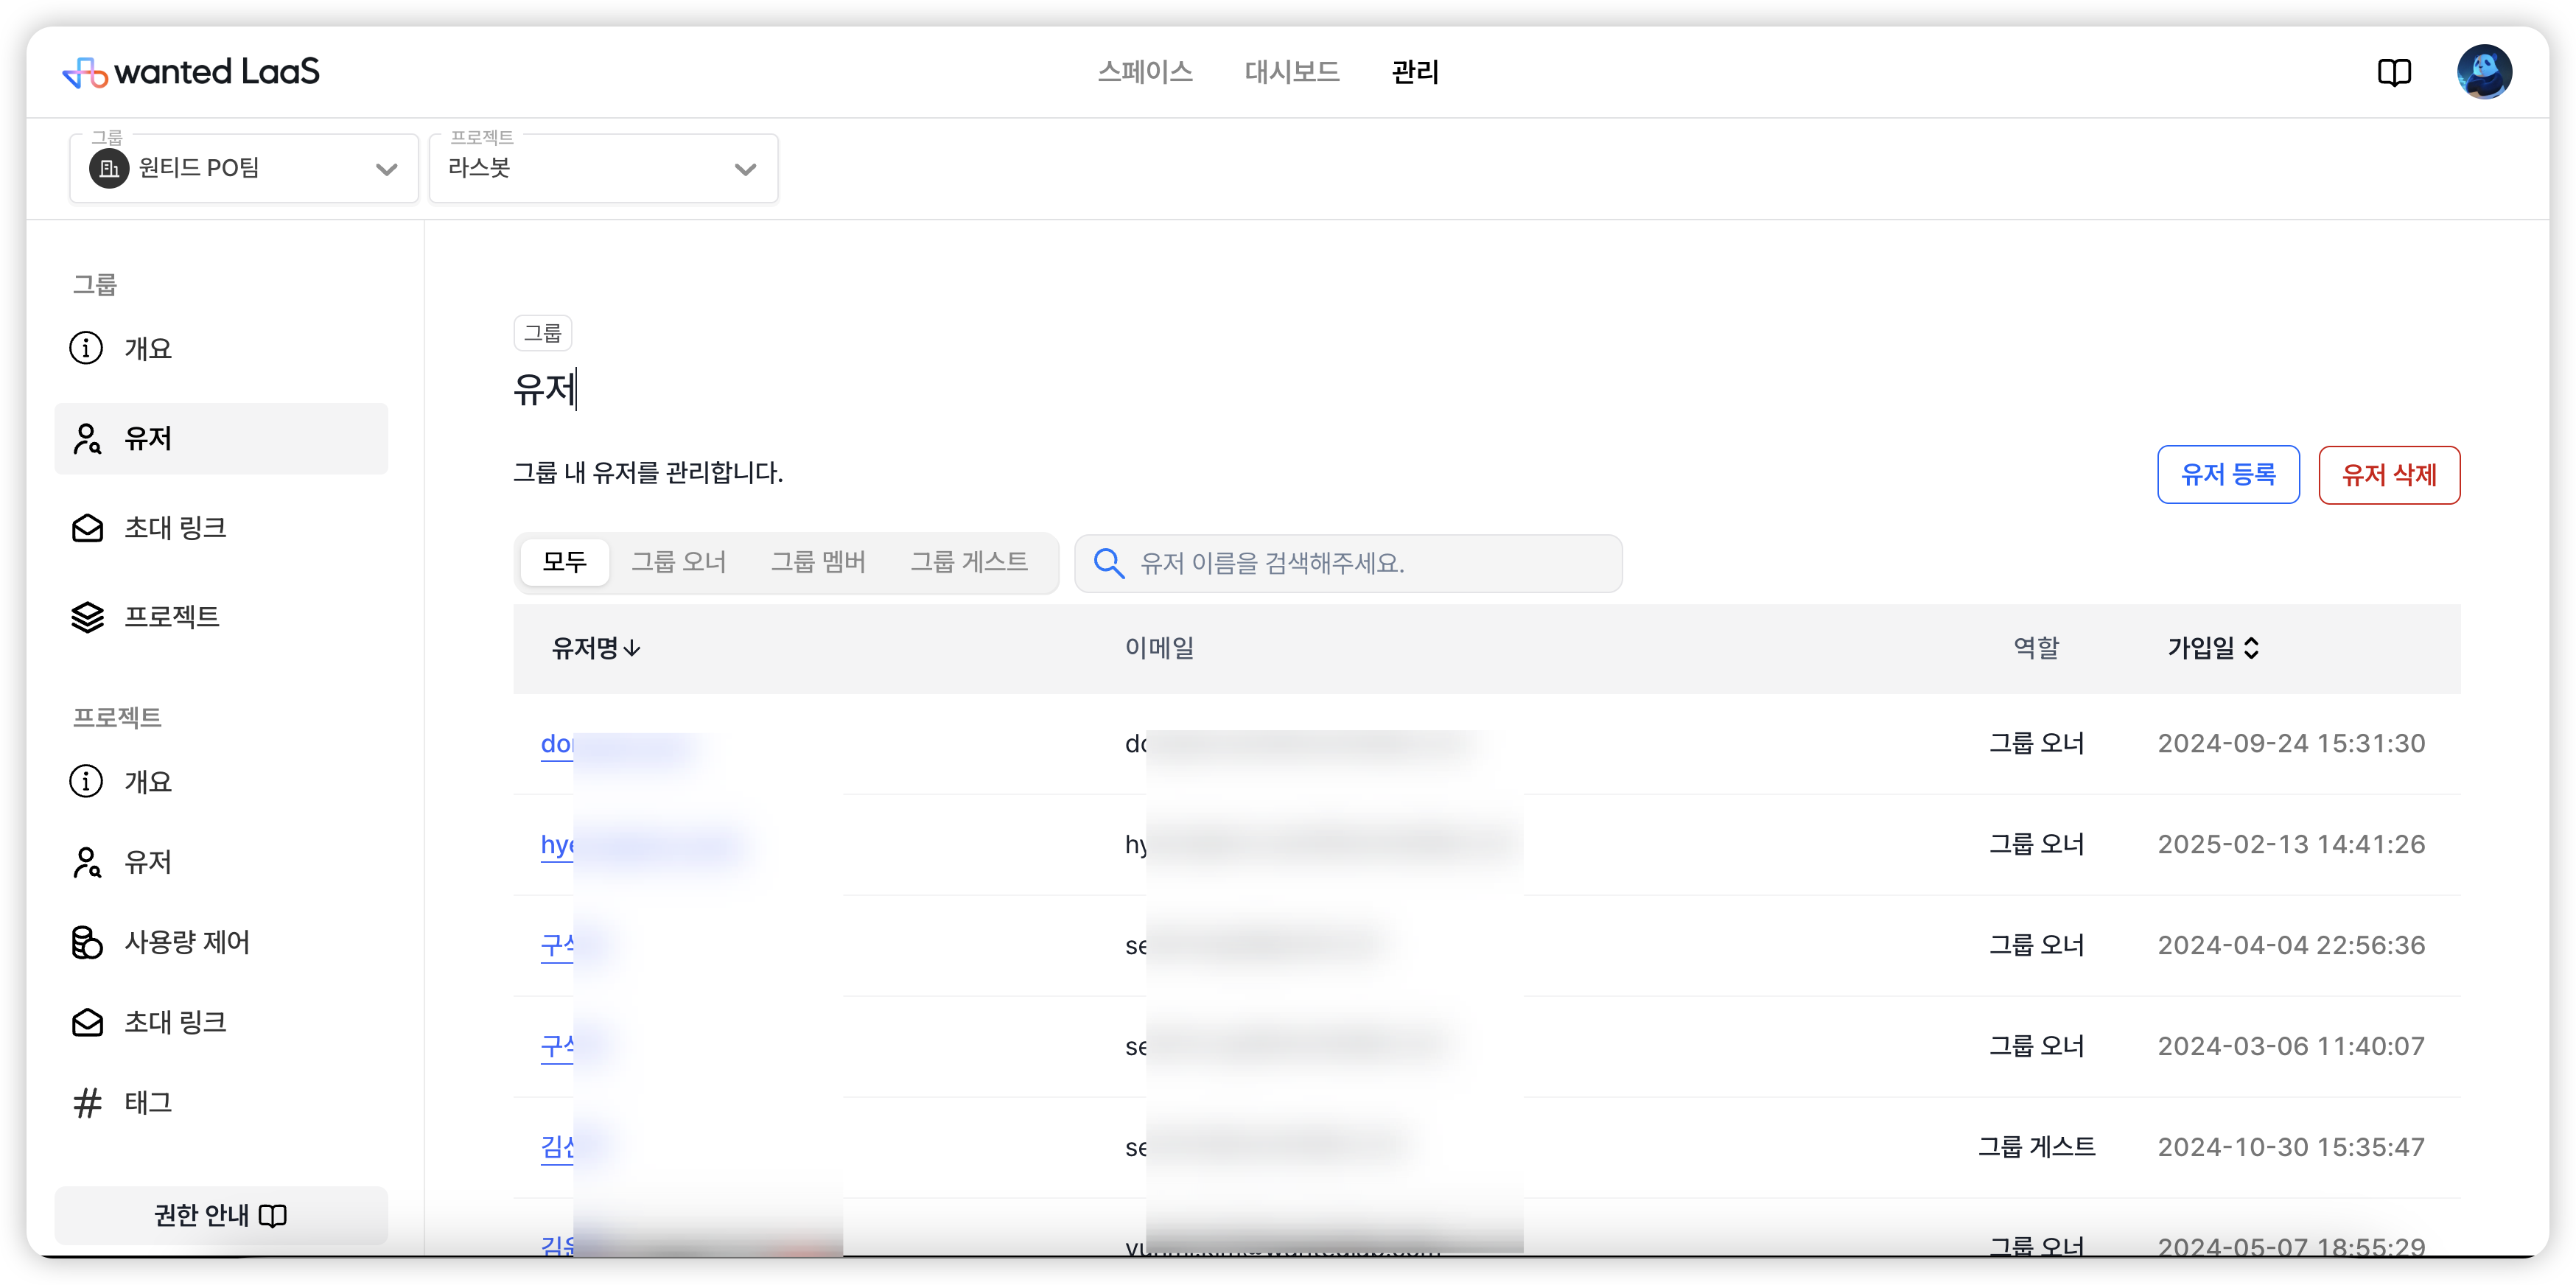Sort table by 유저명 column
Viewport: 2576px width, 1285px height.
596,648
